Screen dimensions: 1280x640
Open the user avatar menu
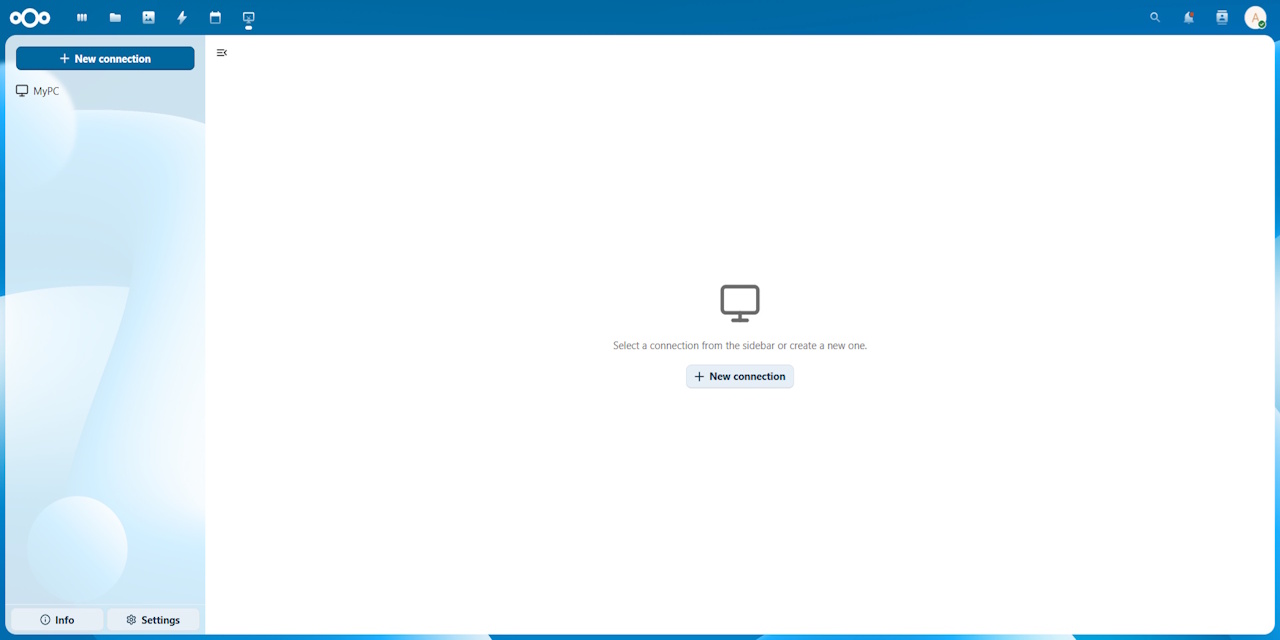[x=1255, y=18]
